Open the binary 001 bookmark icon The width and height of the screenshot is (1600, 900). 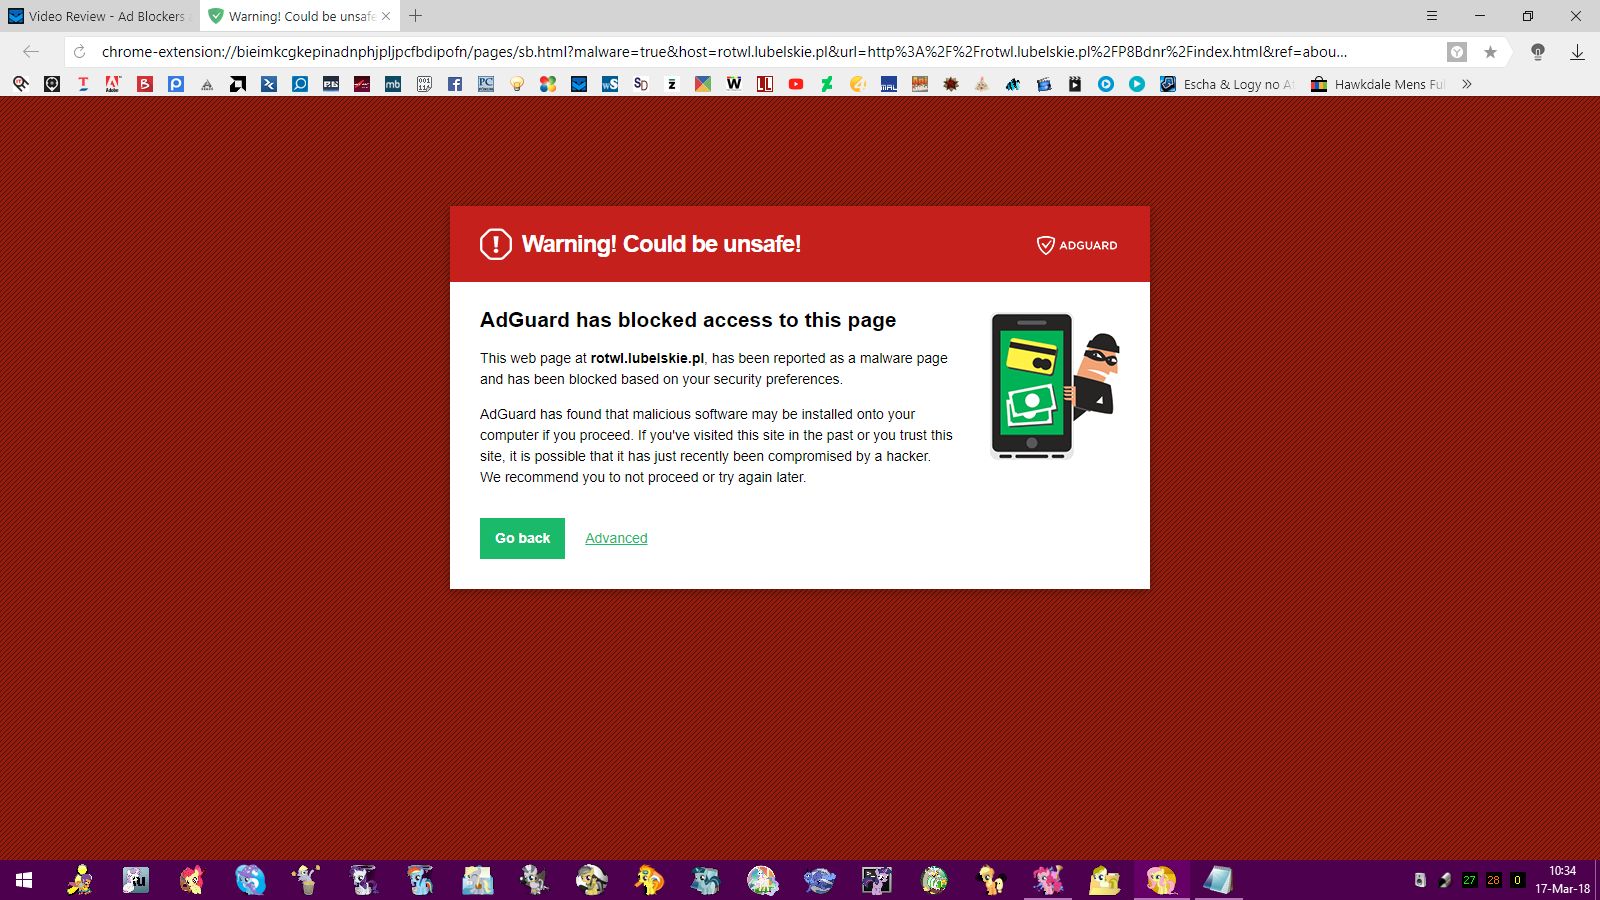click(x=424, y=84)
